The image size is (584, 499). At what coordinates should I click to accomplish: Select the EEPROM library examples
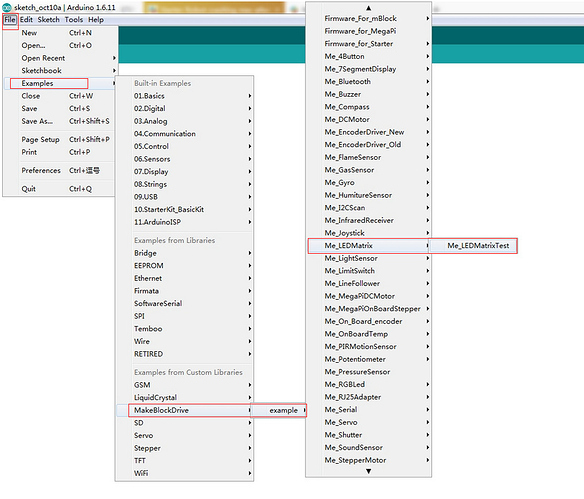185,266
